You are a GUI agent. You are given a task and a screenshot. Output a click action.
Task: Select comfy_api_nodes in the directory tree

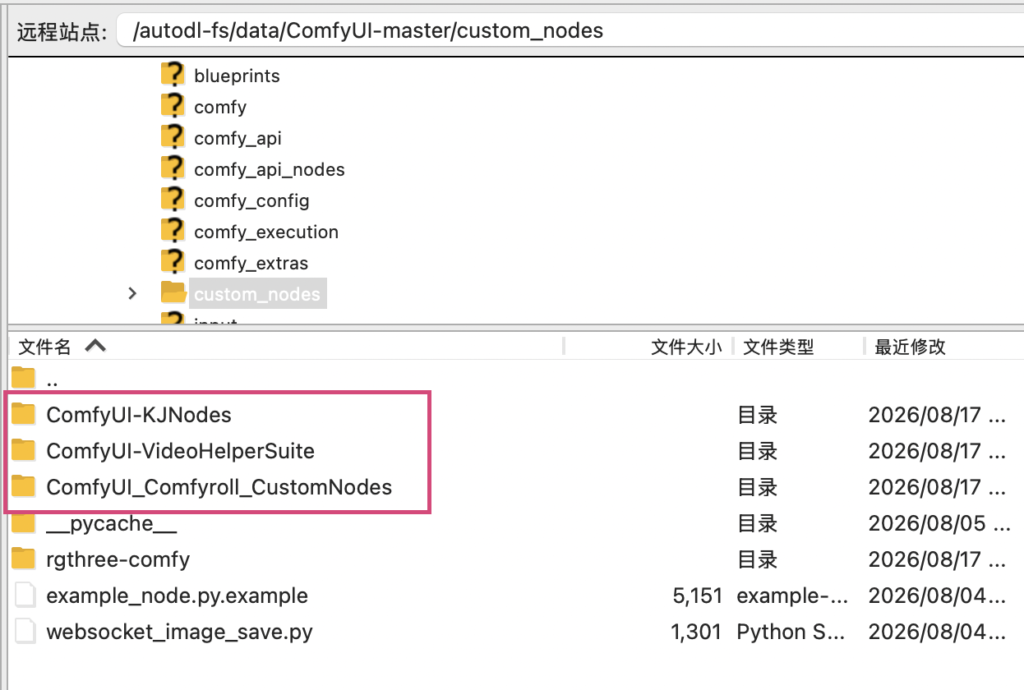[269, 170]
